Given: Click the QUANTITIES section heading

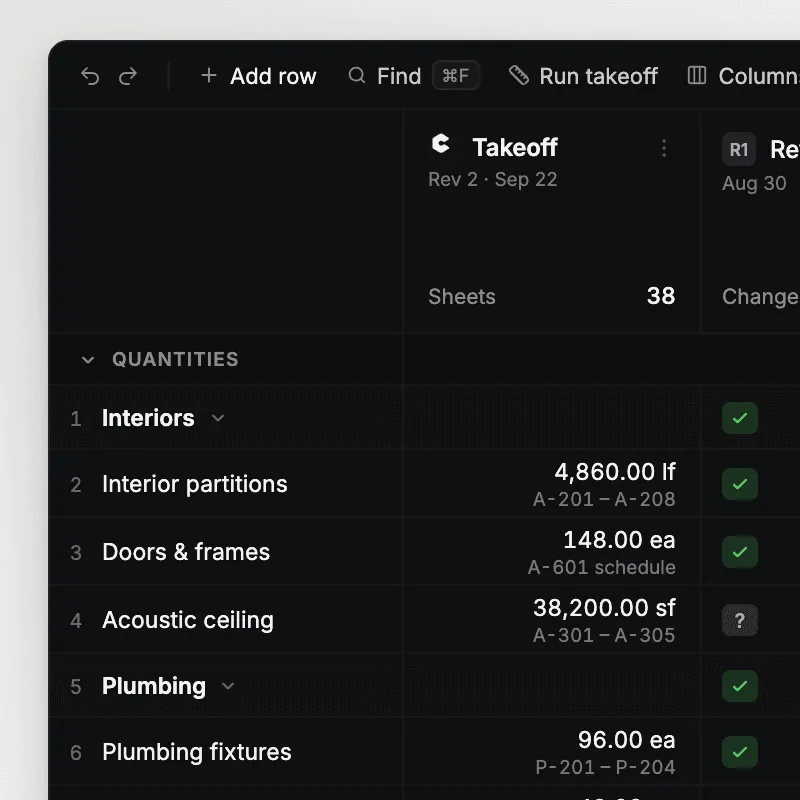Looking at the screenshot, I should [x=175, y=360].
